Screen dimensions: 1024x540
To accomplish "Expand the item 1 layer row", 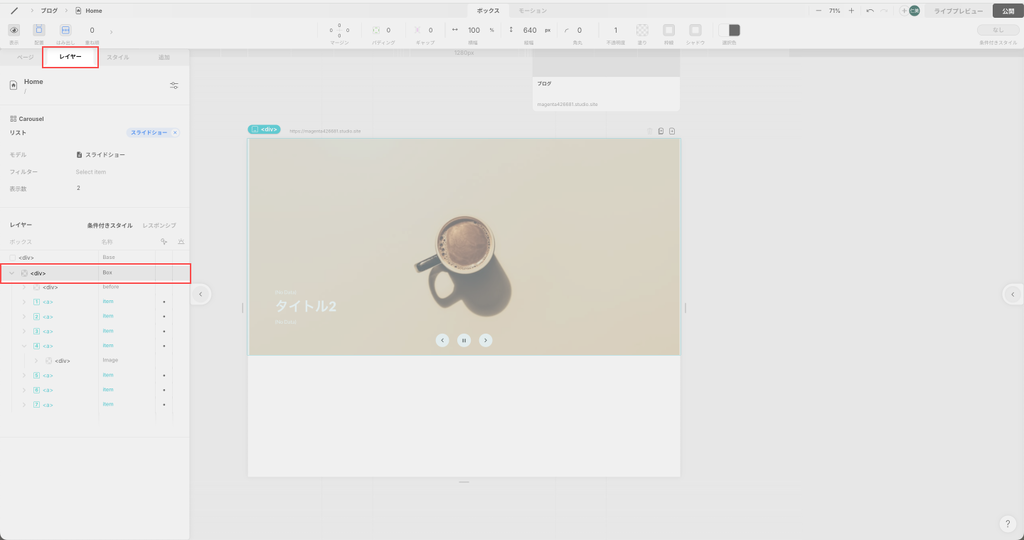I will pos(24,302).
